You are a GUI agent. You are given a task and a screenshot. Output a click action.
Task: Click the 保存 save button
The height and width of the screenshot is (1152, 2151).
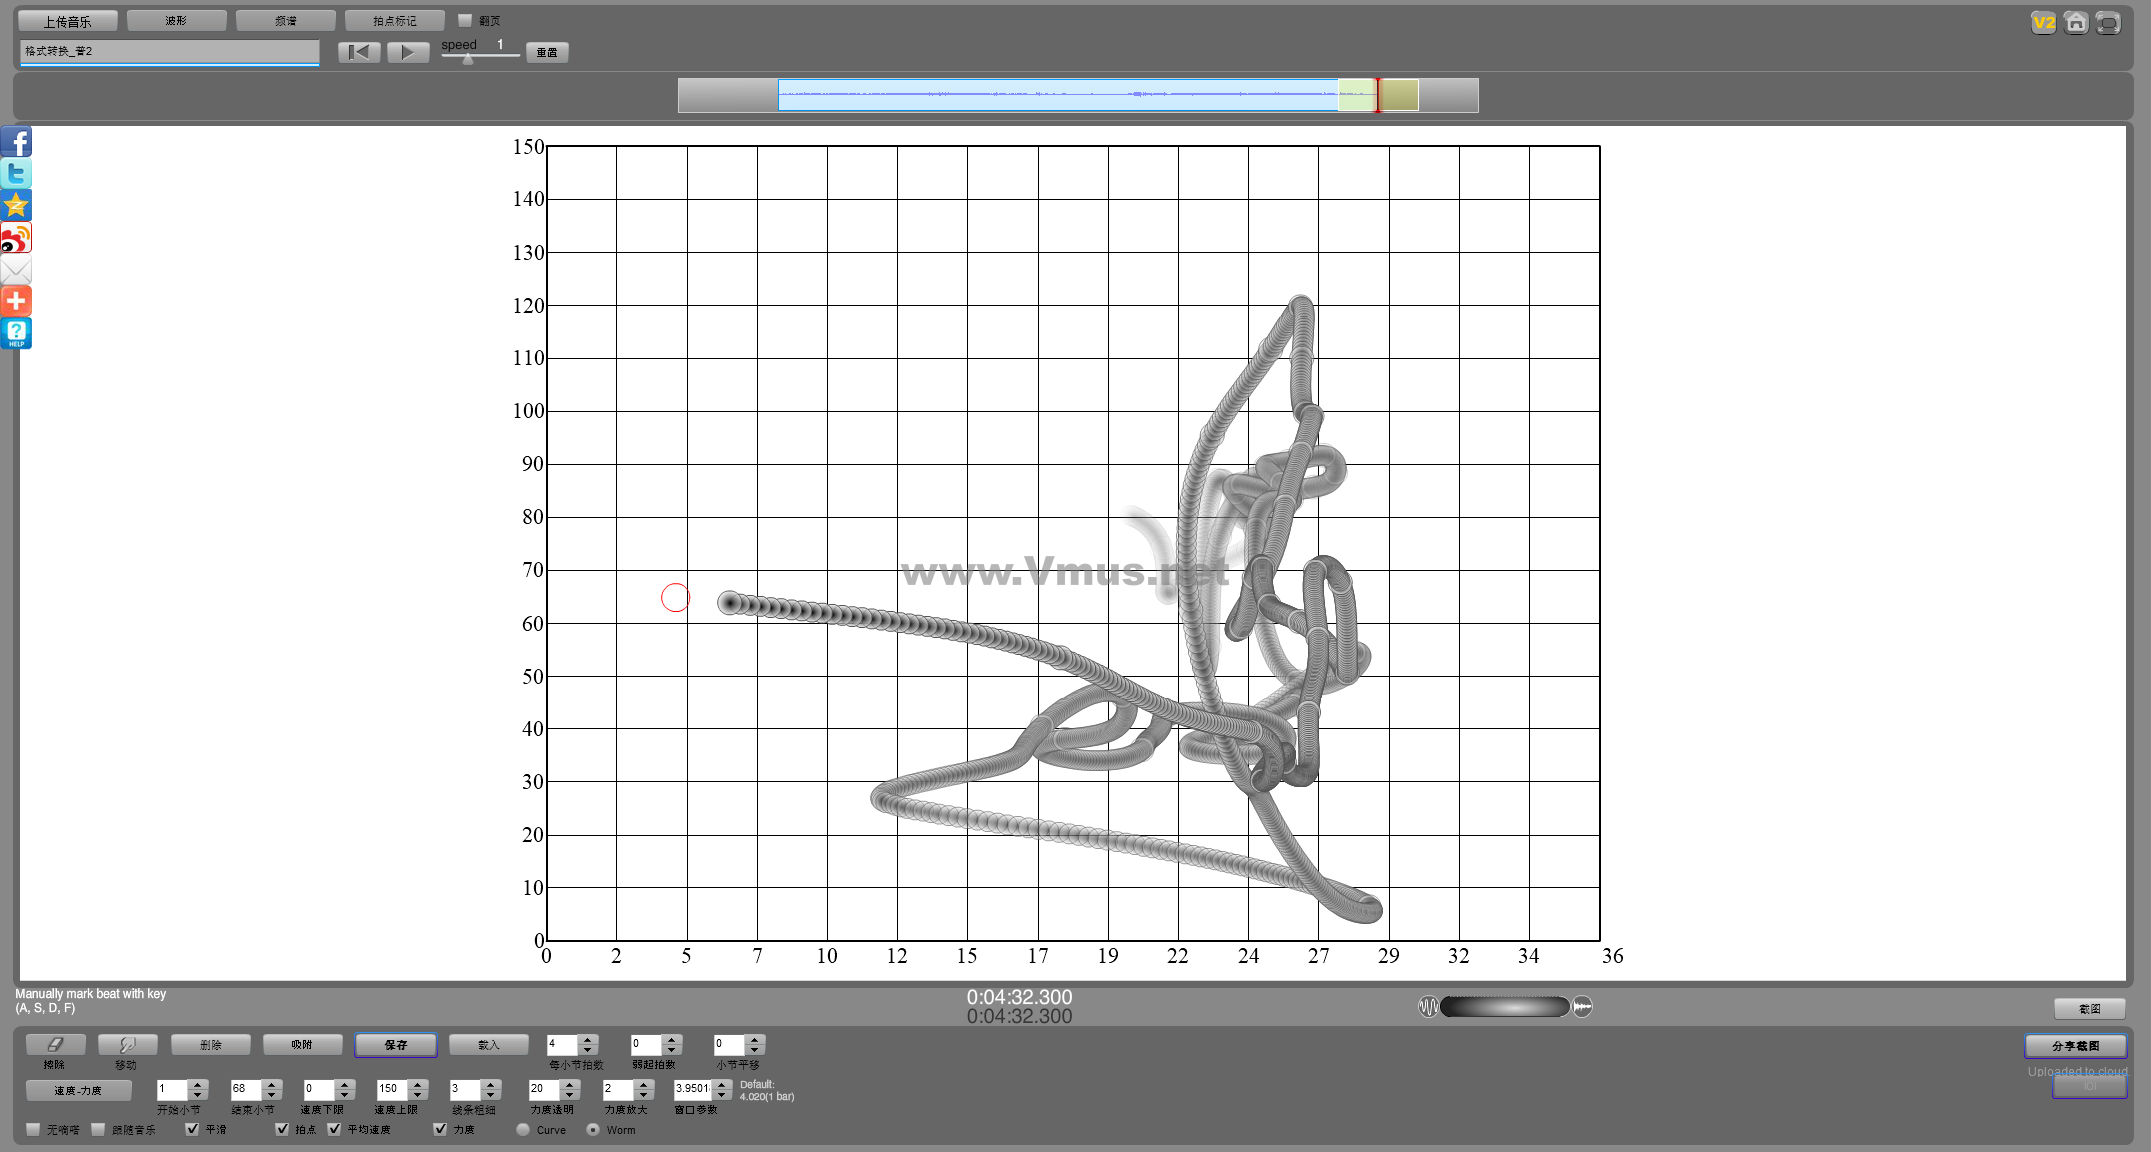(396, 1045)
